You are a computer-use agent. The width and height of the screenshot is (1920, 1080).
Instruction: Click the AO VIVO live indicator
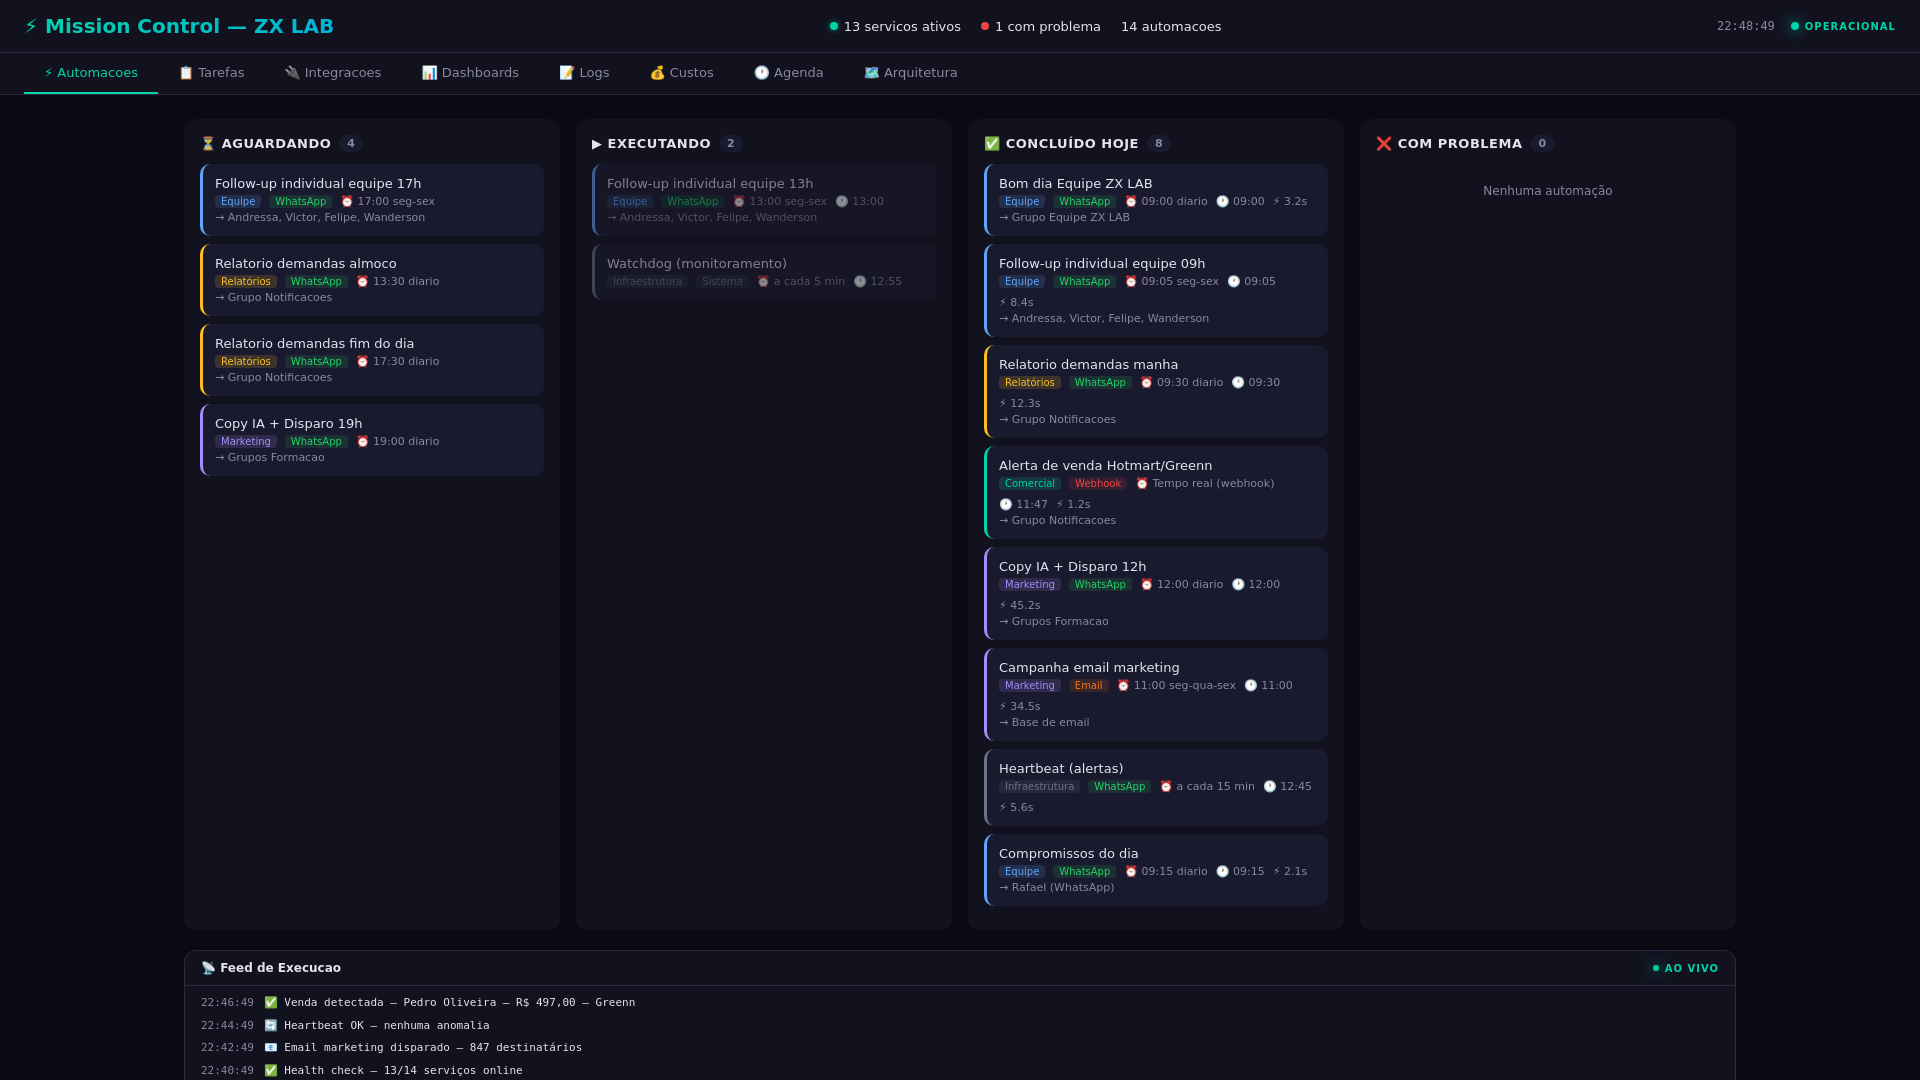click(1685, 968)
